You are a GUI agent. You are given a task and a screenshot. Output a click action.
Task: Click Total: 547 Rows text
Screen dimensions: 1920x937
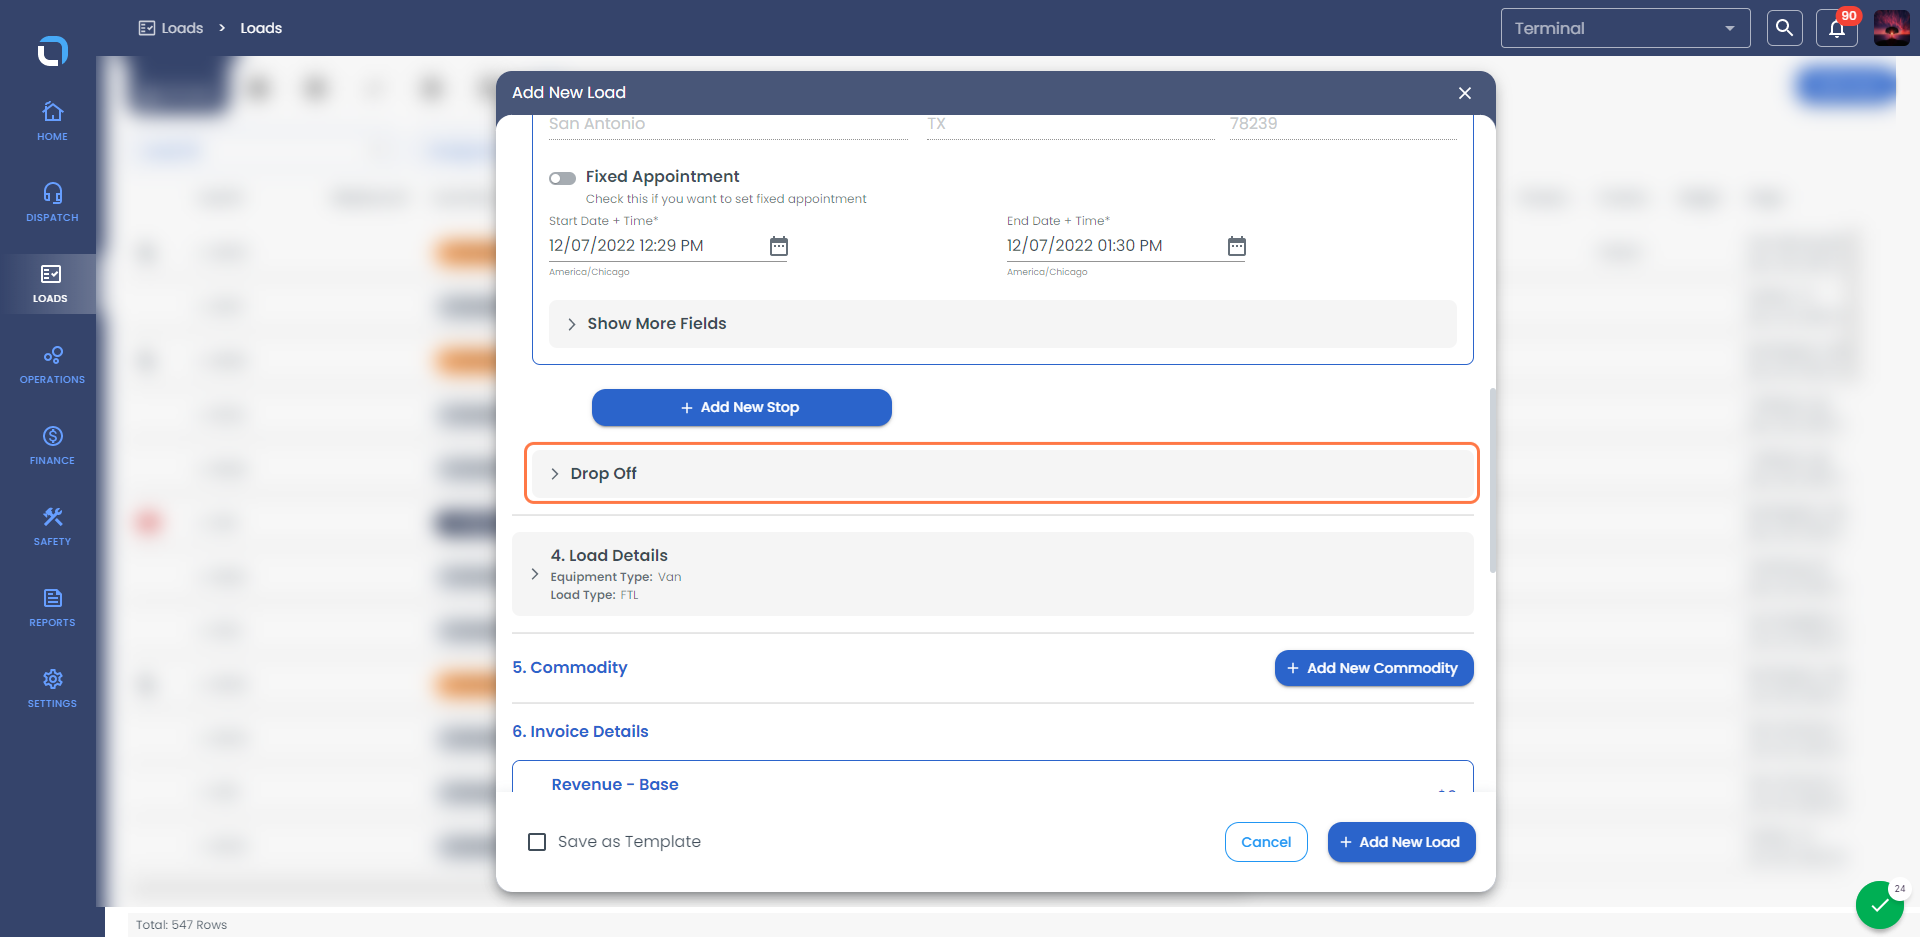coord(181,925)
